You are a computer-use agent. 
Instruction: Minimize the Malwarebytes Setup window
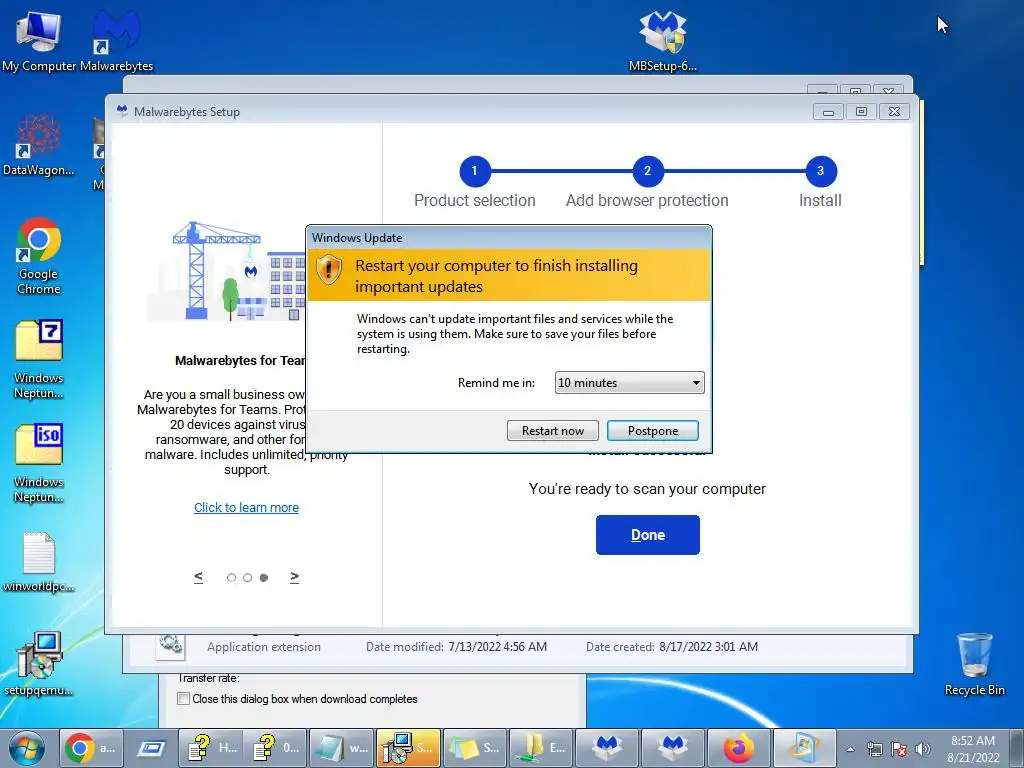click(x=828, y=112)
